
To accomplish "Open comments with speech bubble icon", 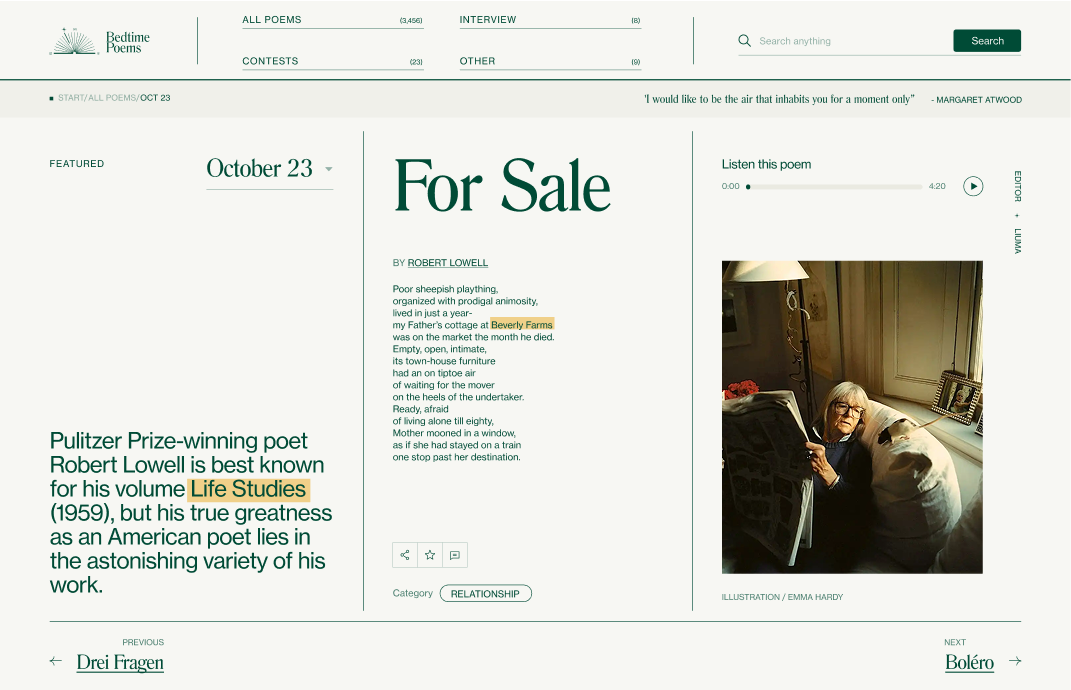I will coord(455,555).
